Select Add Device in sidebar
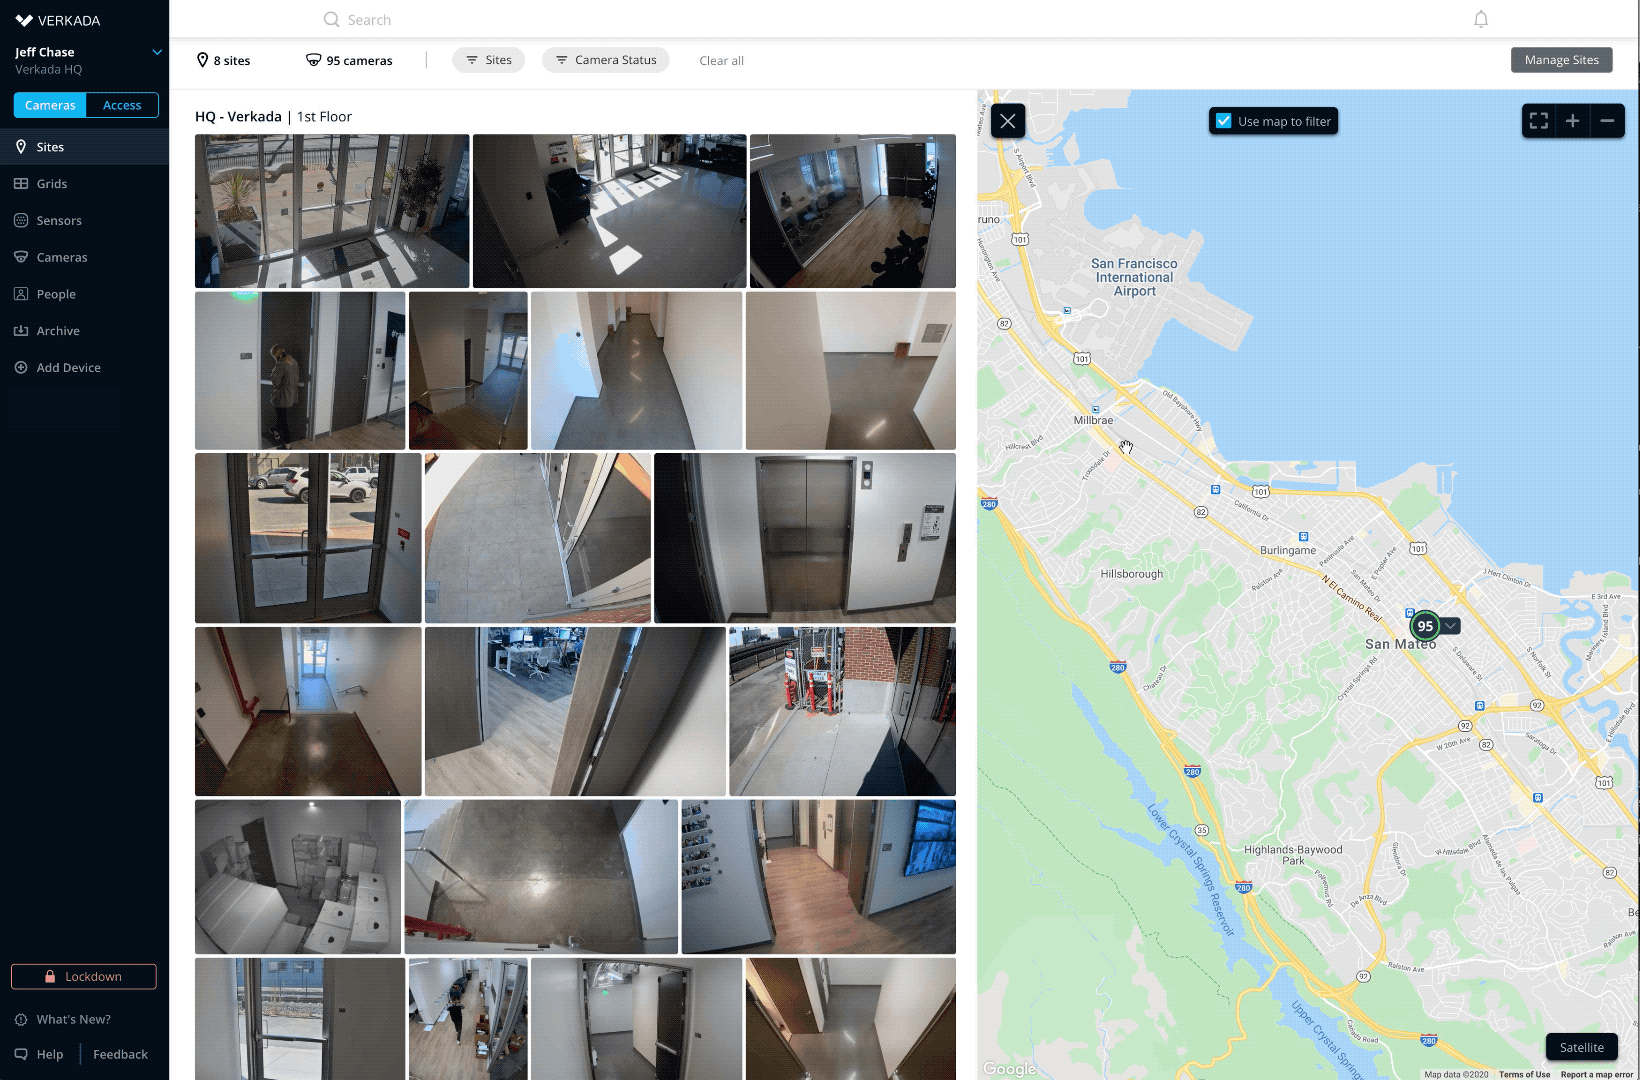The height and width of the screenshot is (1080, 1640). (x=68, y=368)
